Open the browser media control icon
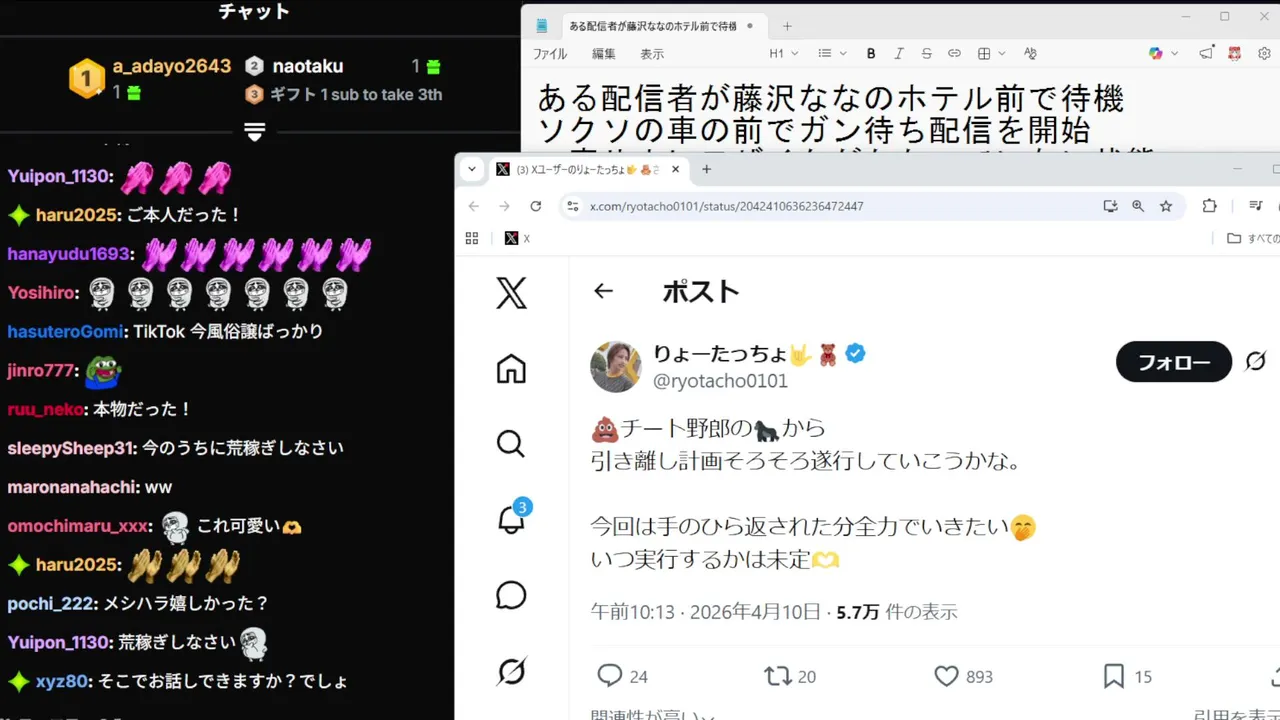1280x720 pixels. point(1256,206)
